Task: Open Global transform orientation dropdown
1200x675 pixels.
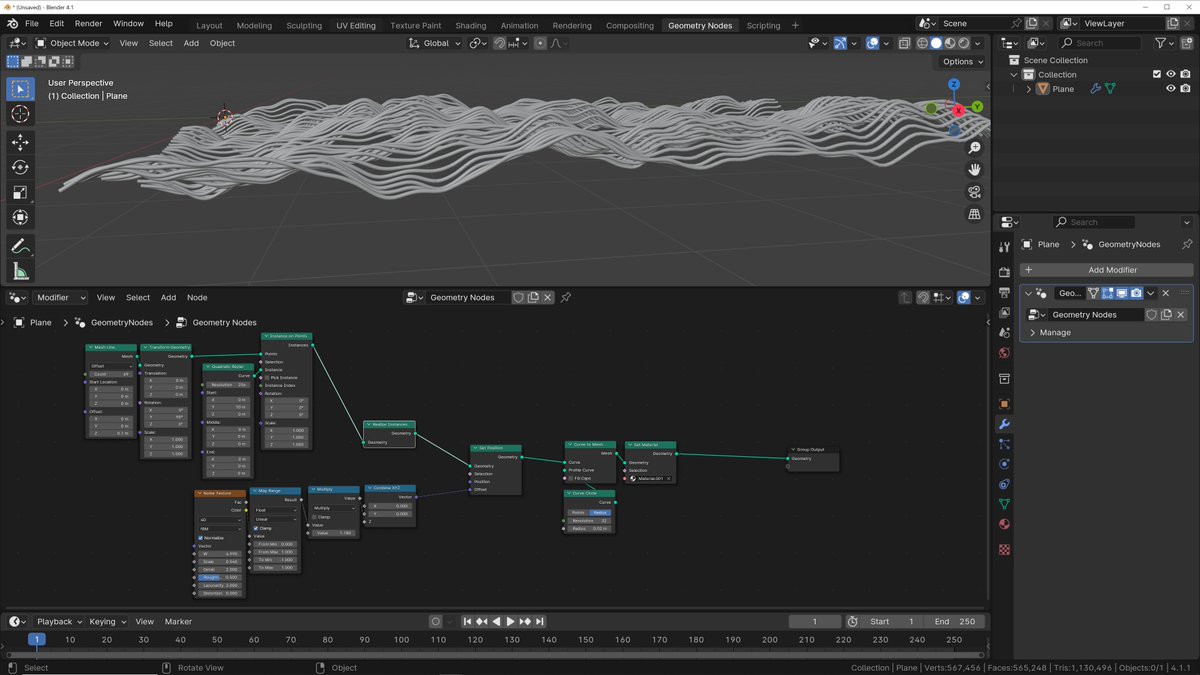Action: (435, 43)
